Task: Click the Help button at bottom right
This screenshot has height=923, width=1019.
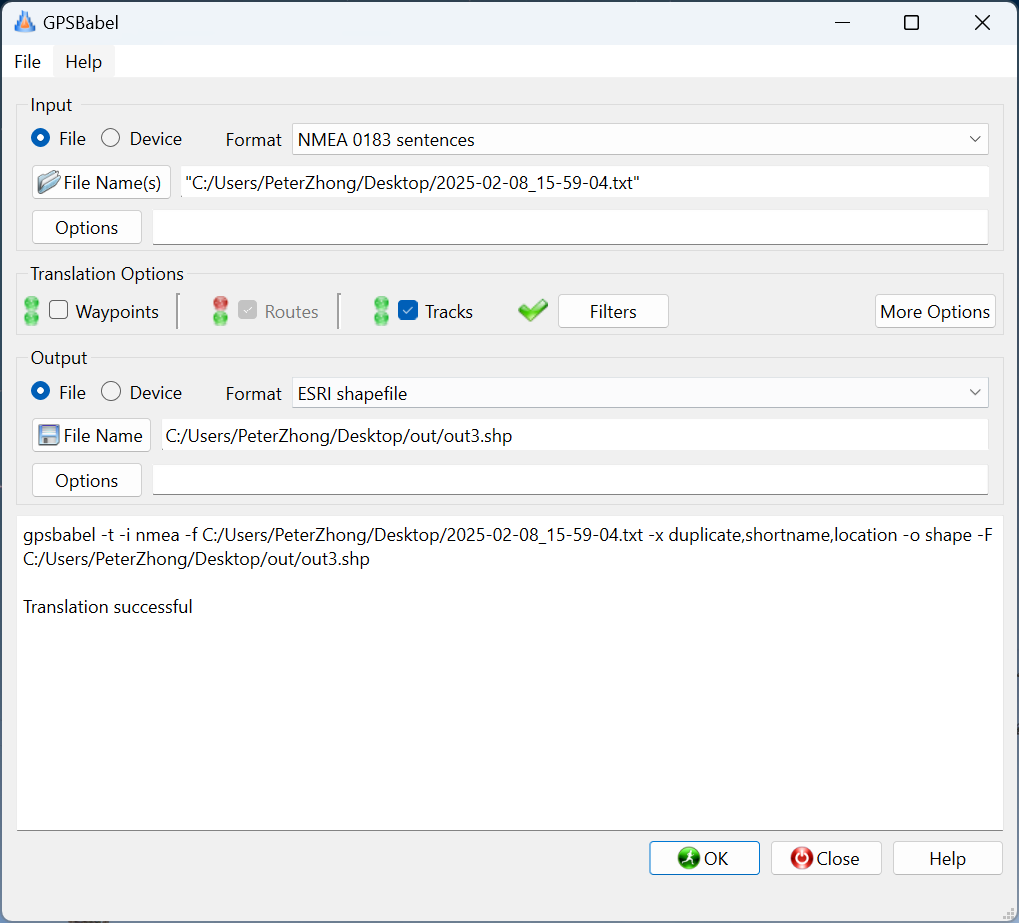Action: tap(948, 858)
